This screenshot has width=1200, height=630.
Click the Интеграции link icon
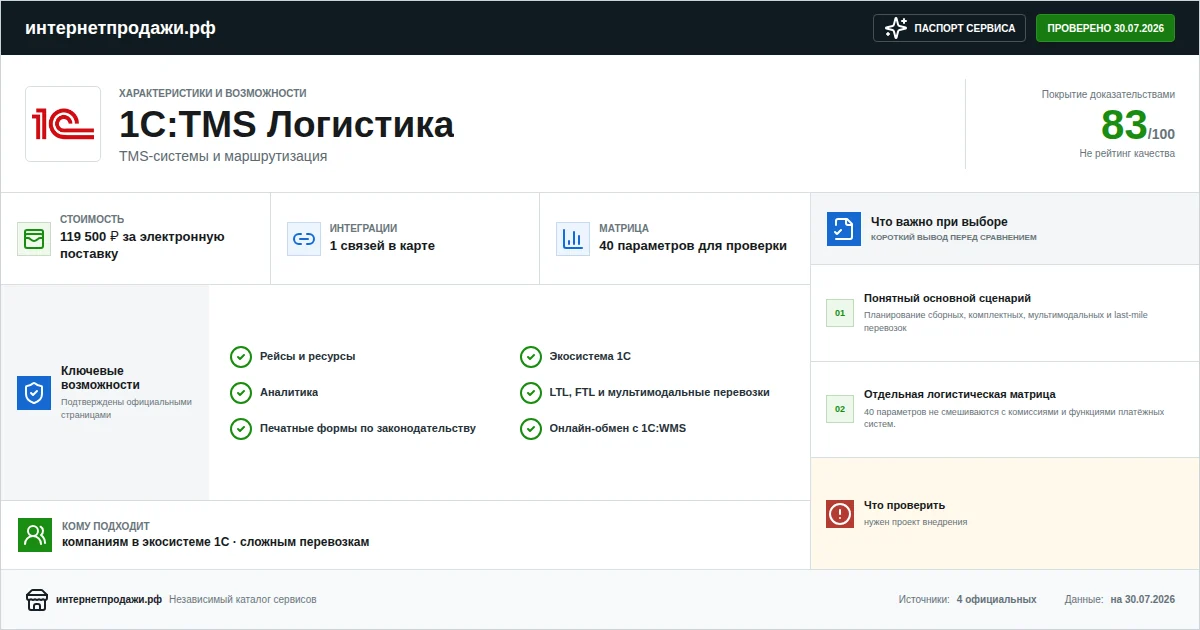(x=303, y=239)
